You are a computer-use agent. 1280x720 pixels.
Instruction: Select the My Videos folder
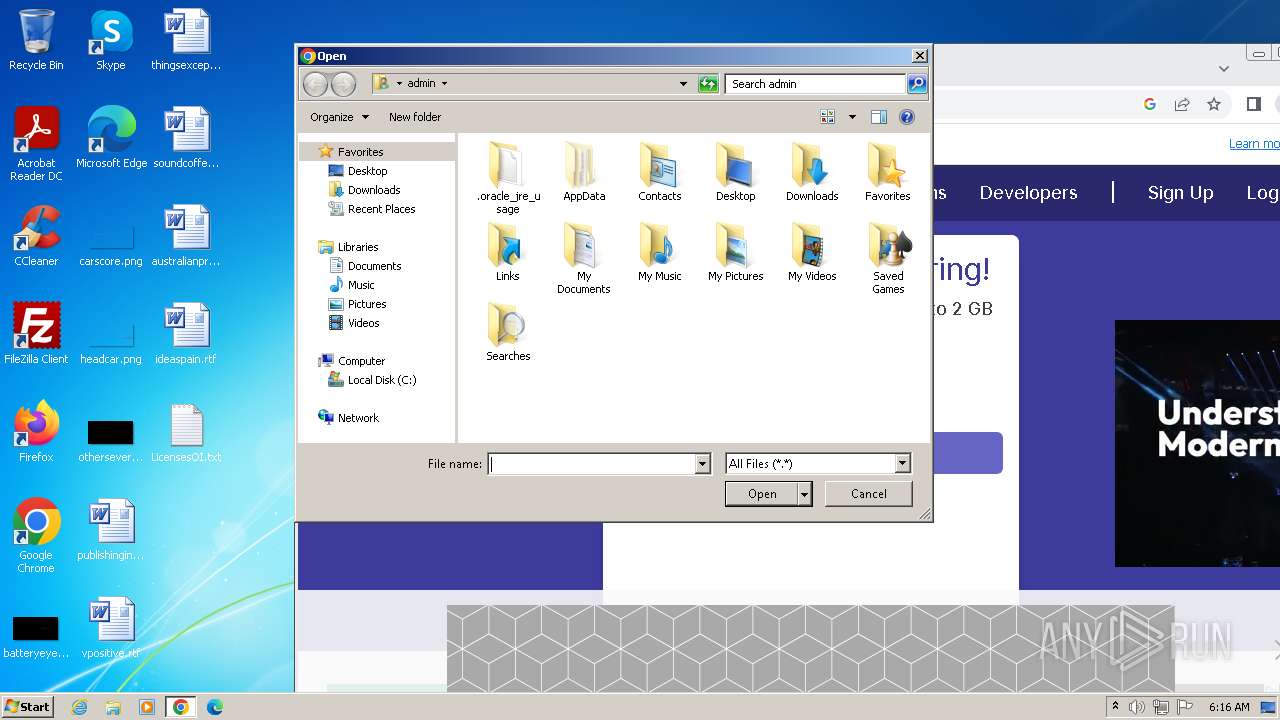[x=812, y=252]
